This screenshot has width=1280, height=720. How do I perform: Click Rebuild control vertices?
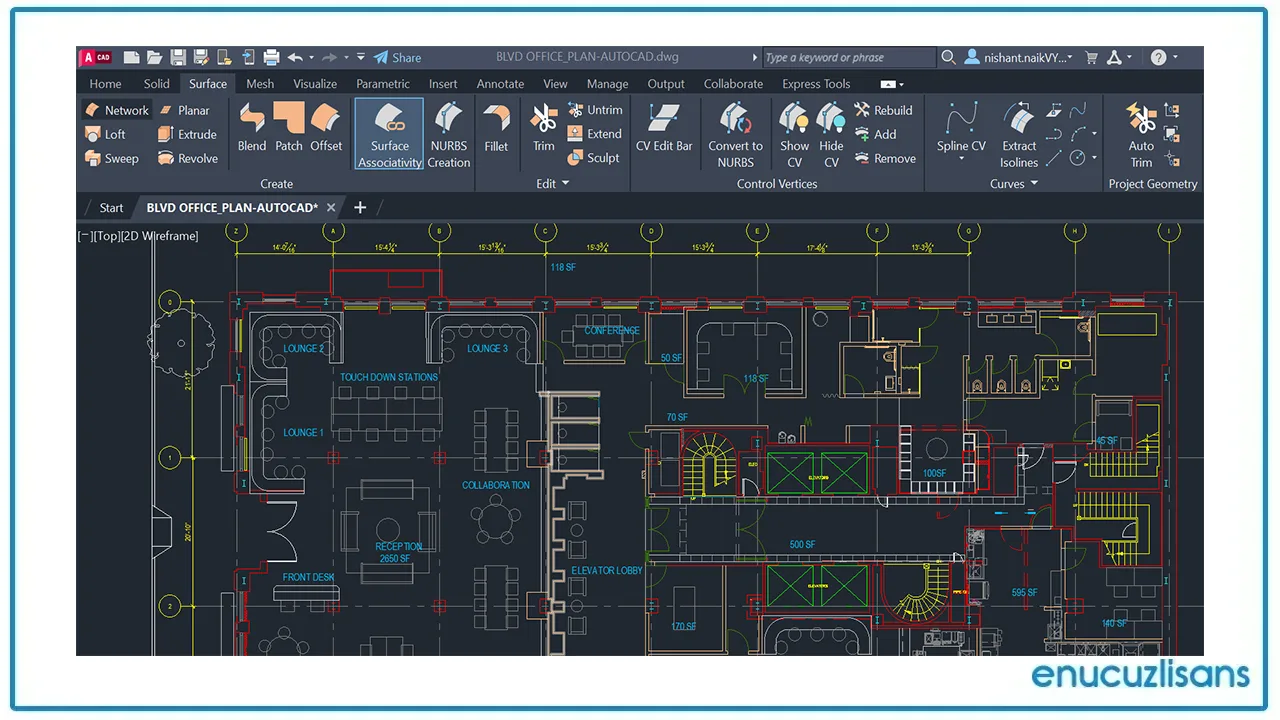pos(883,110)
